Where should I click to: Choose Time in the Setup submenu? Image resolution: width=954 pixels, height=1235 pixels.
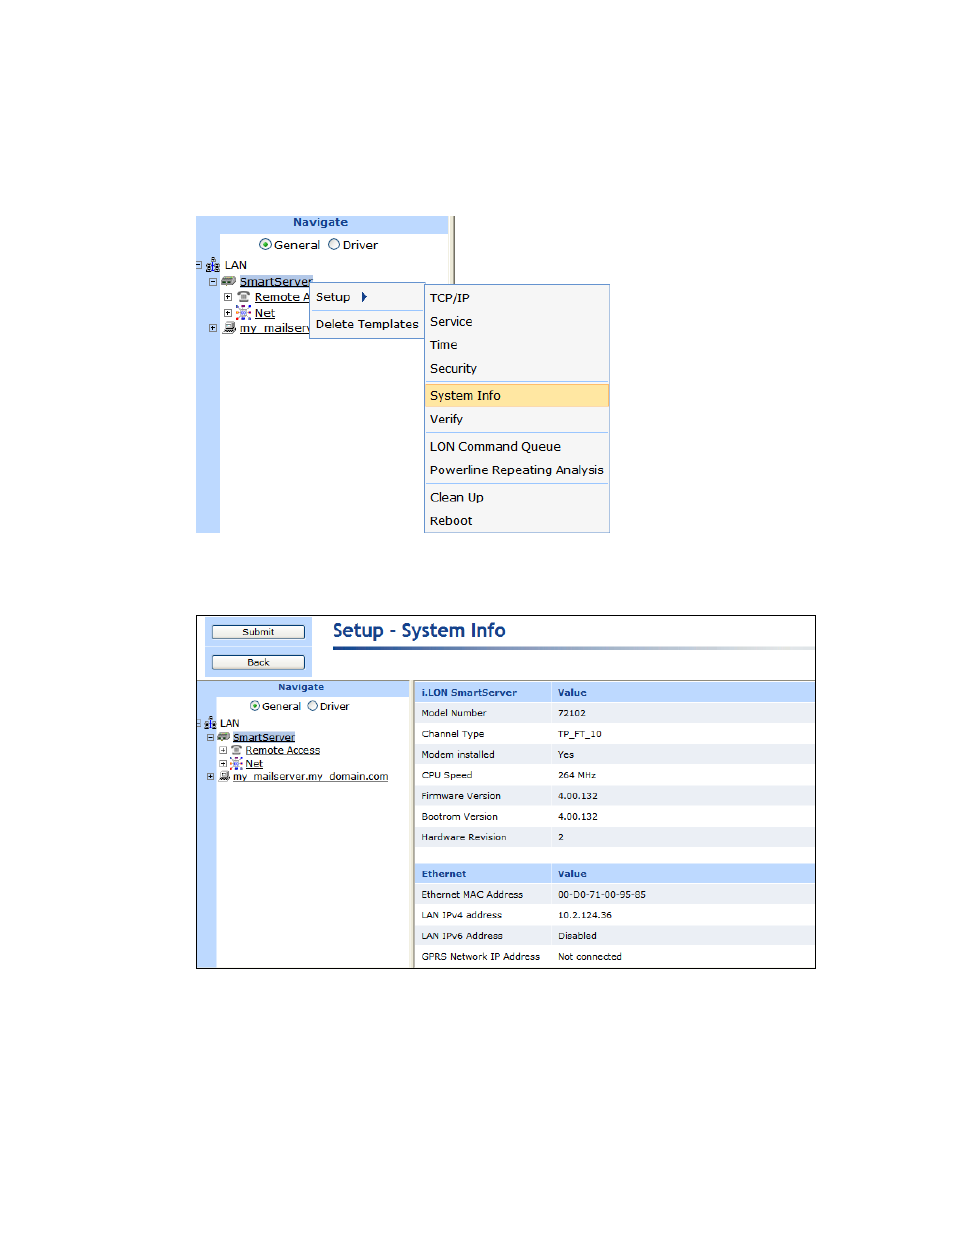(517, 345)
